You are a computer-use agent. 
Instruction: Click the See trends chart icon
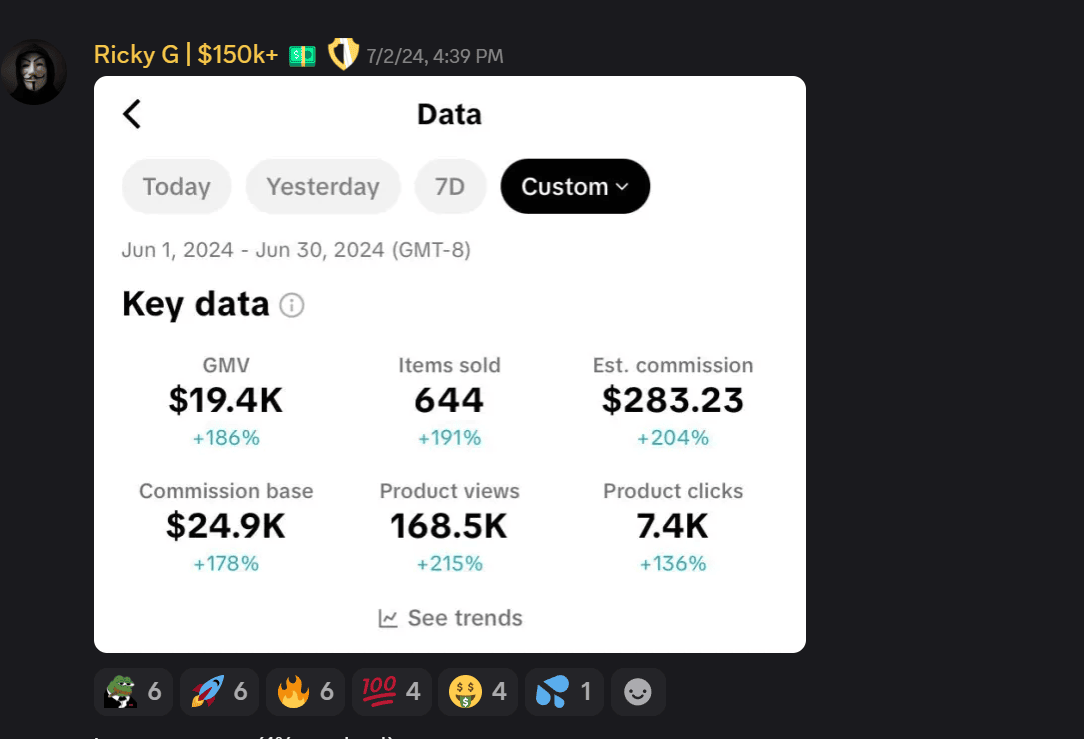(x=388, y=619)
